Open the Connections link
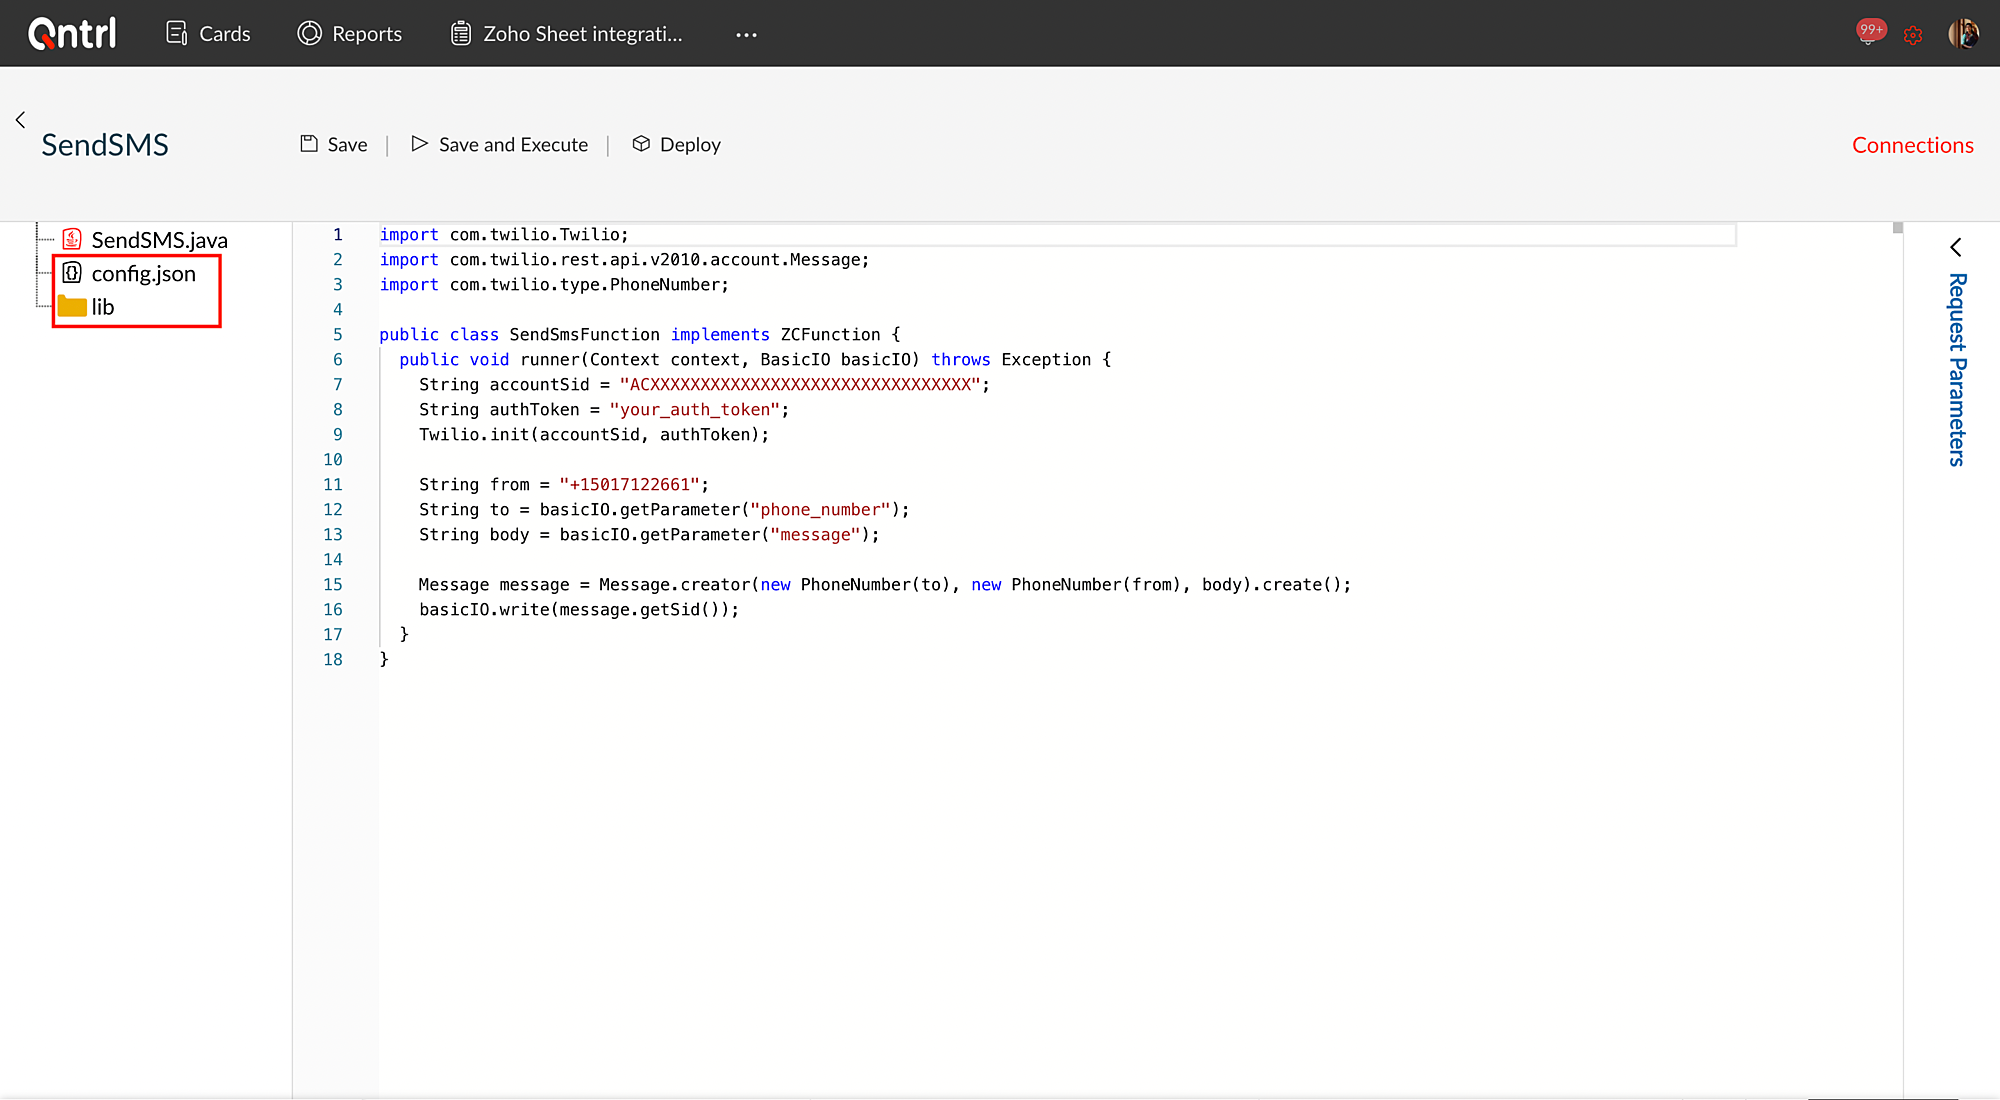The width and height of the screenshot is (2000, 1100). click(1912, 145)
